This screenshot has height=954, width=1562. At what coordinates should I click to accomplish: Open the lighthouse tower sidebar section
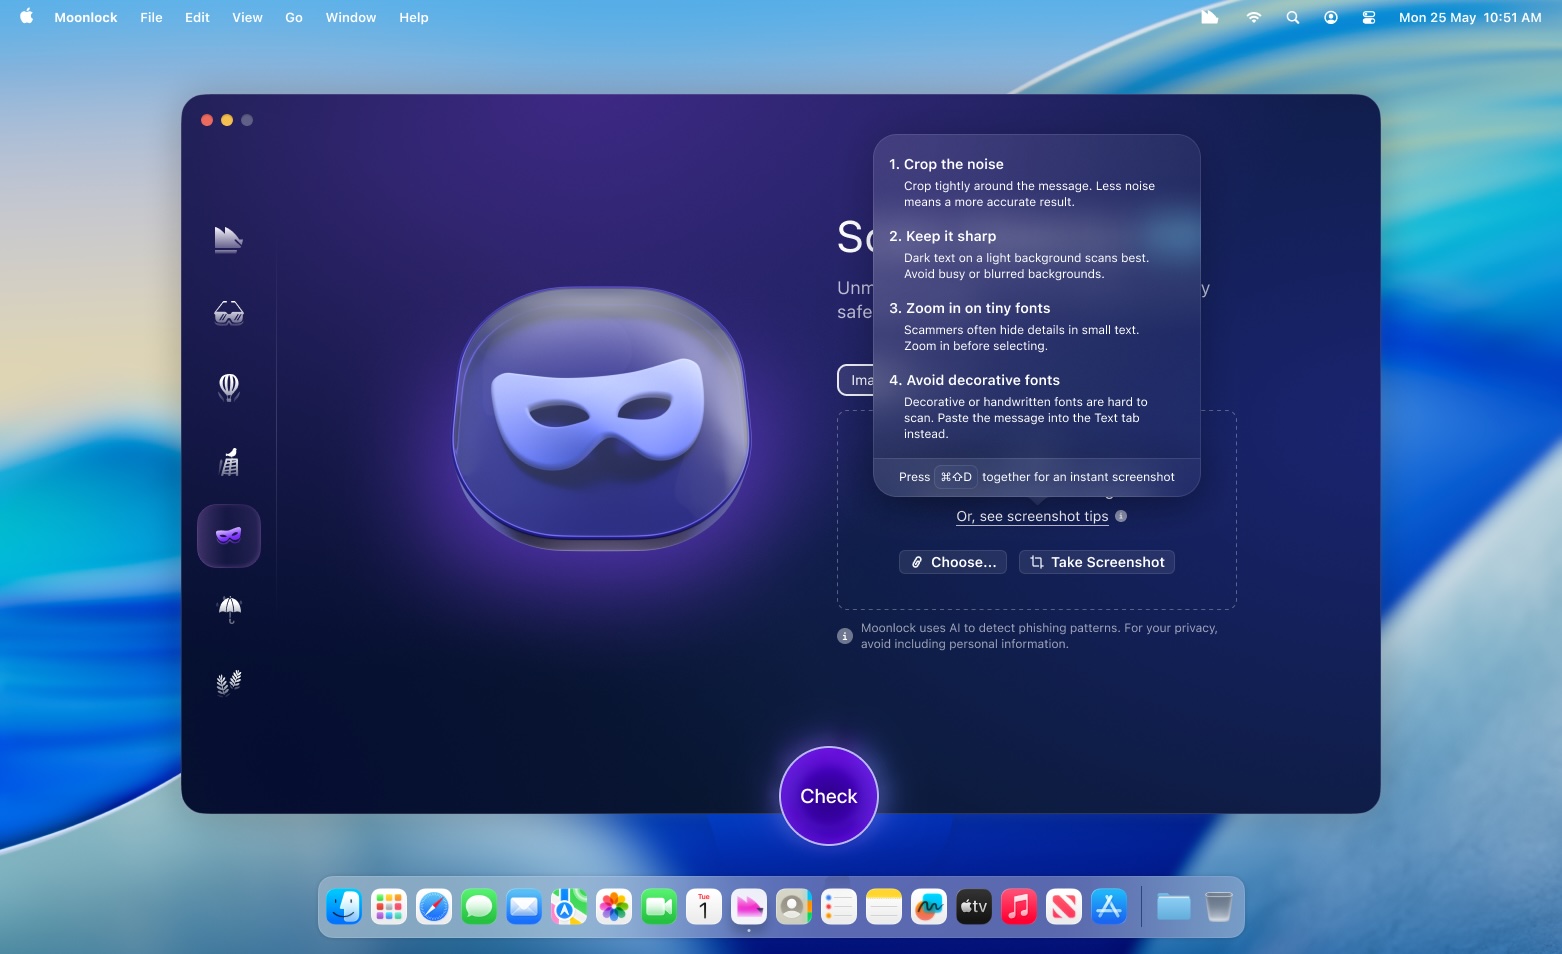228,461
